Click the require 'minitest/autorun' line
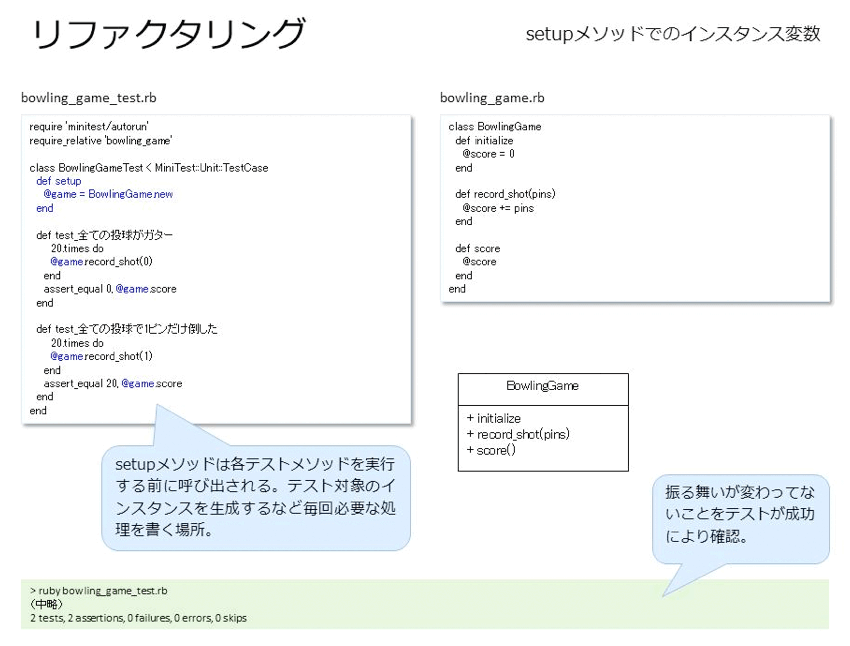The height and width of the screenshot is (646, 850). pos(89,126)
